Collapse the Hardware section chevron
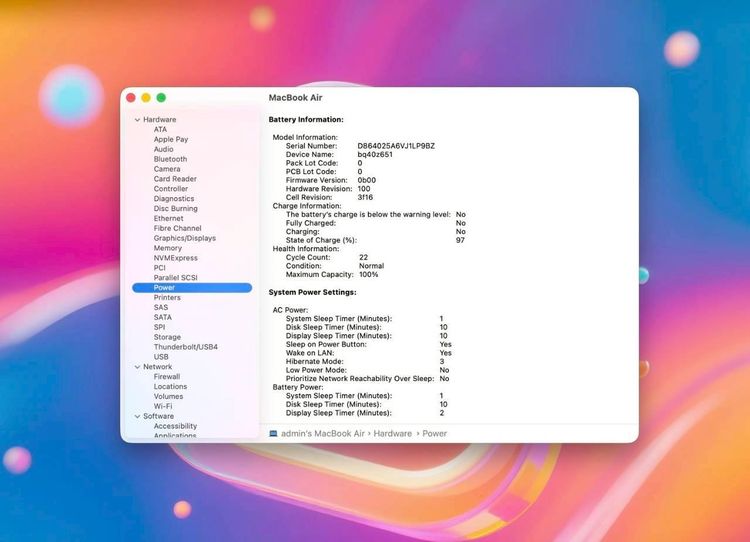This screenshot has height=542, width=750. coord(137,120)
